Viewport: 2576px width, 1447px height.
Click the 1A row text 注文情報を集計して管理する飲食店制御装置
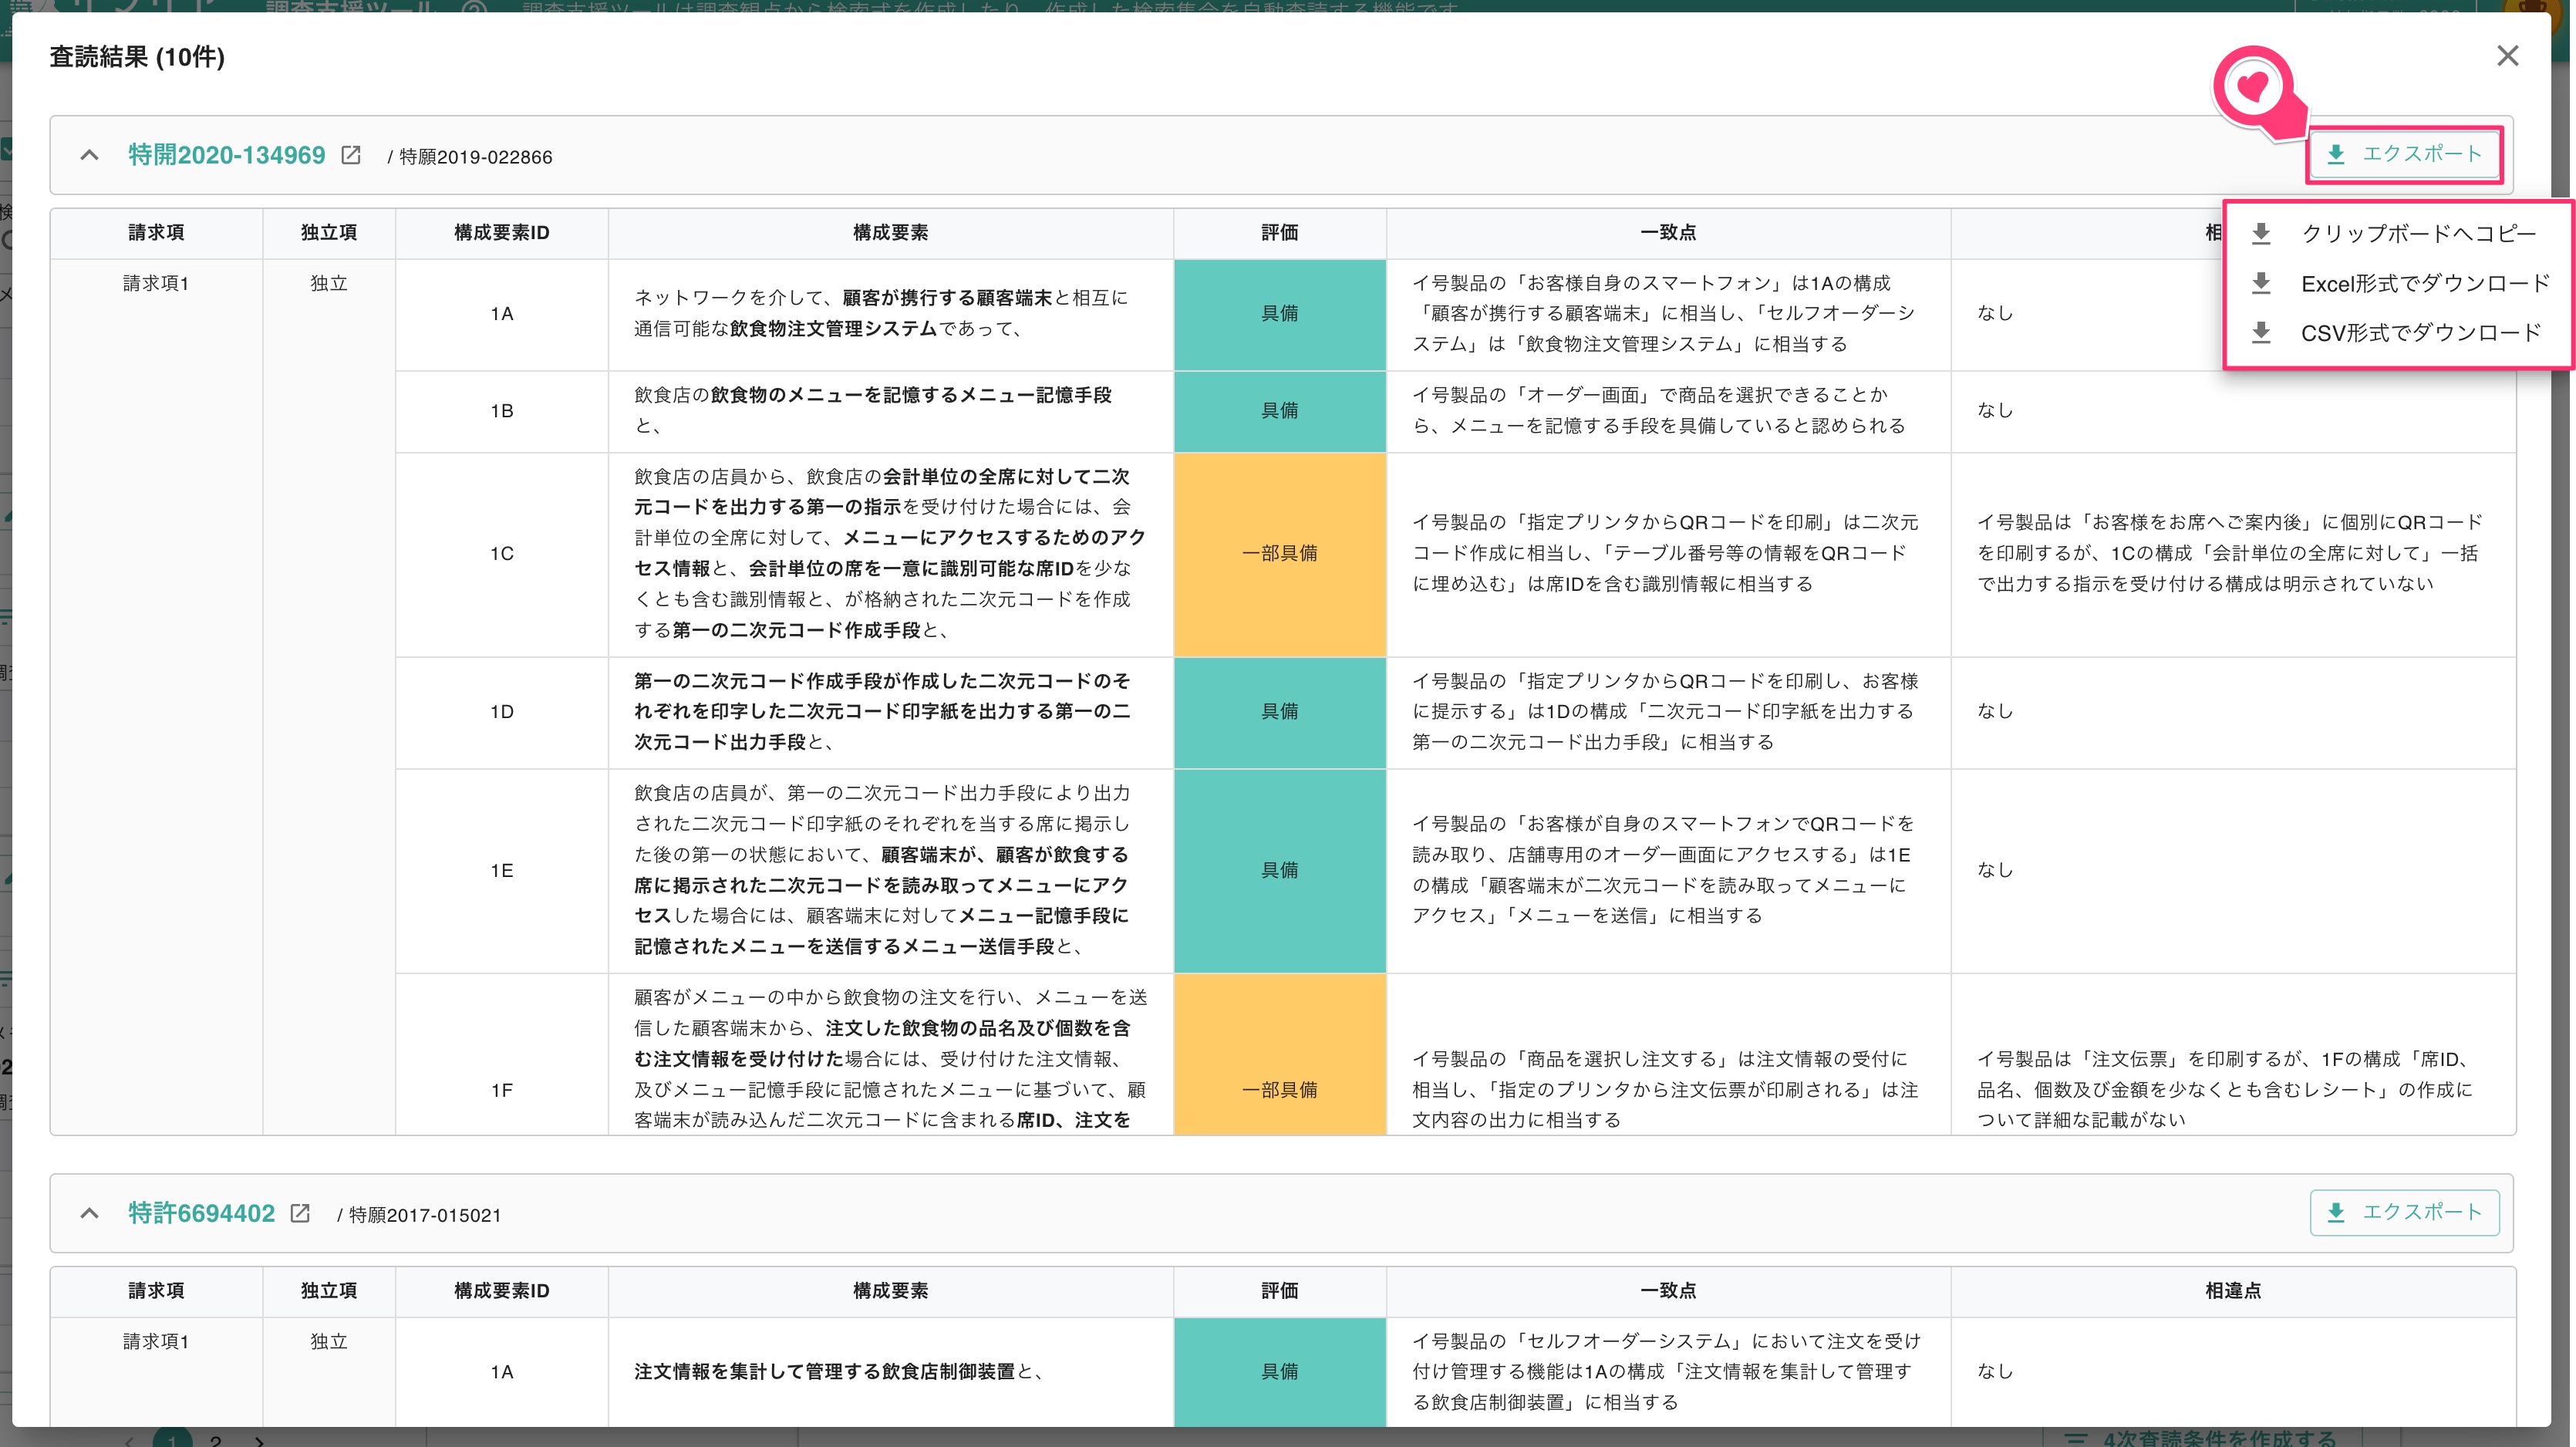point(824,1372)
